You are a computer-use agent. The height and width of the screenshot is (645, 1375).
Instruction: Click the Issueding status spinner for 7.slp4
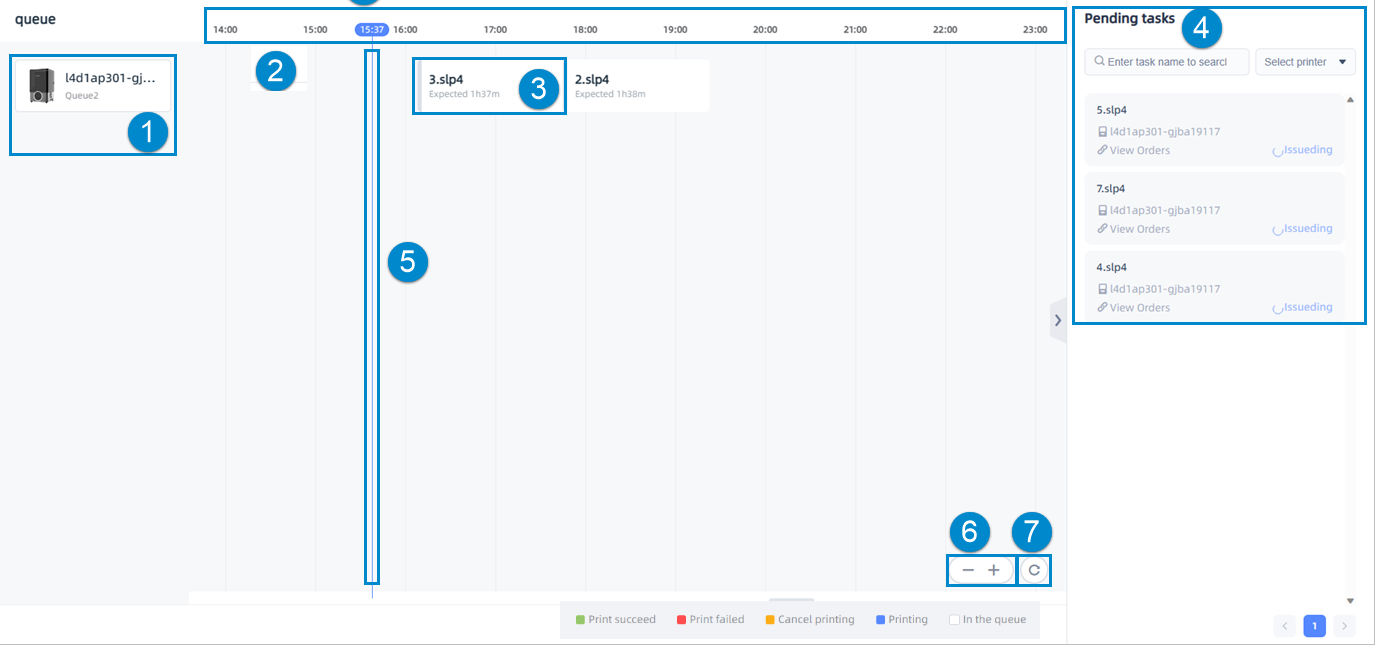click(x=1277, y=229)
